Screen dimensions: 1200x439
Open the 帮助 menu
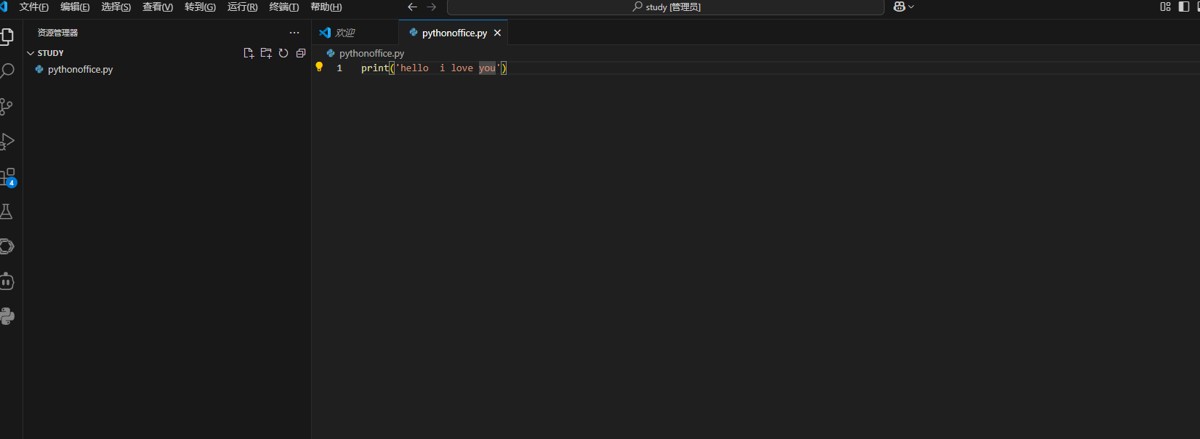(326, 7)
